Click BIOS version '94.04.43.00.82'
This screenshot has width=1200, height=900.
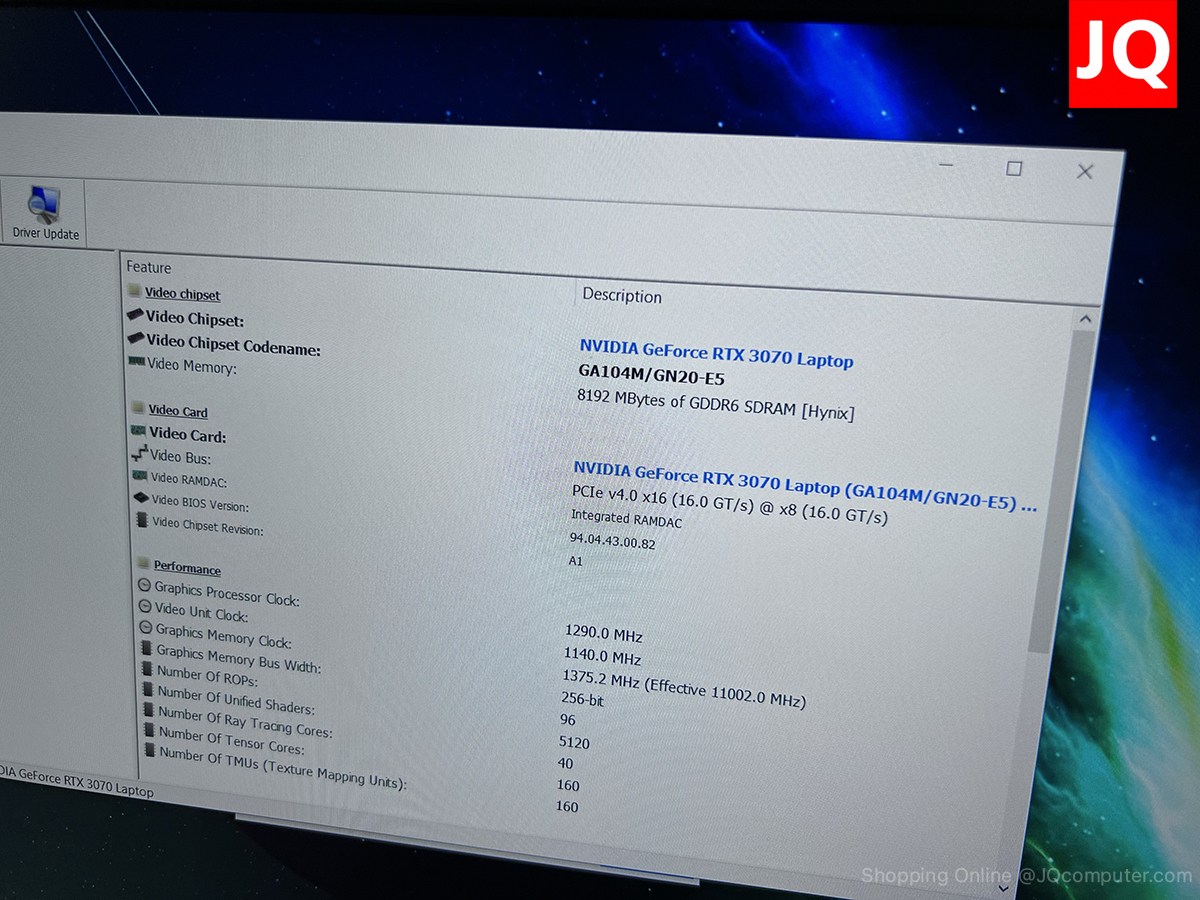(612, 541)
